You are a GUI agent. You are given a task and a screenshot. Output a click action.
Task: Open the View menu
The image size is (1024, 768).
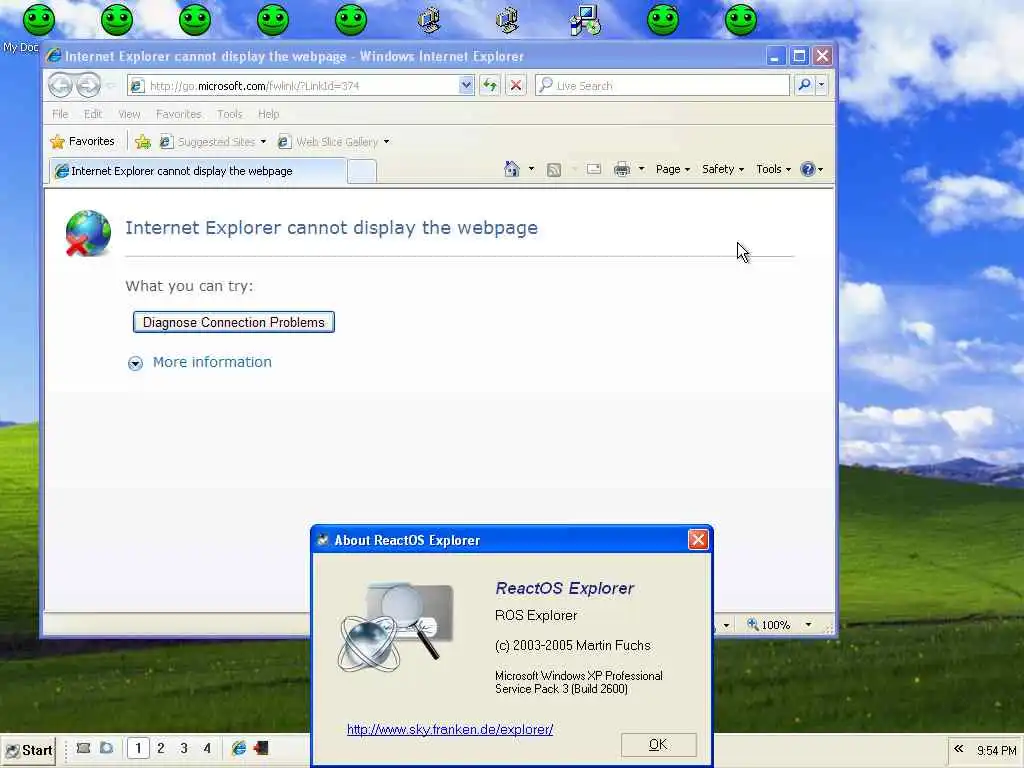point(129,114)
